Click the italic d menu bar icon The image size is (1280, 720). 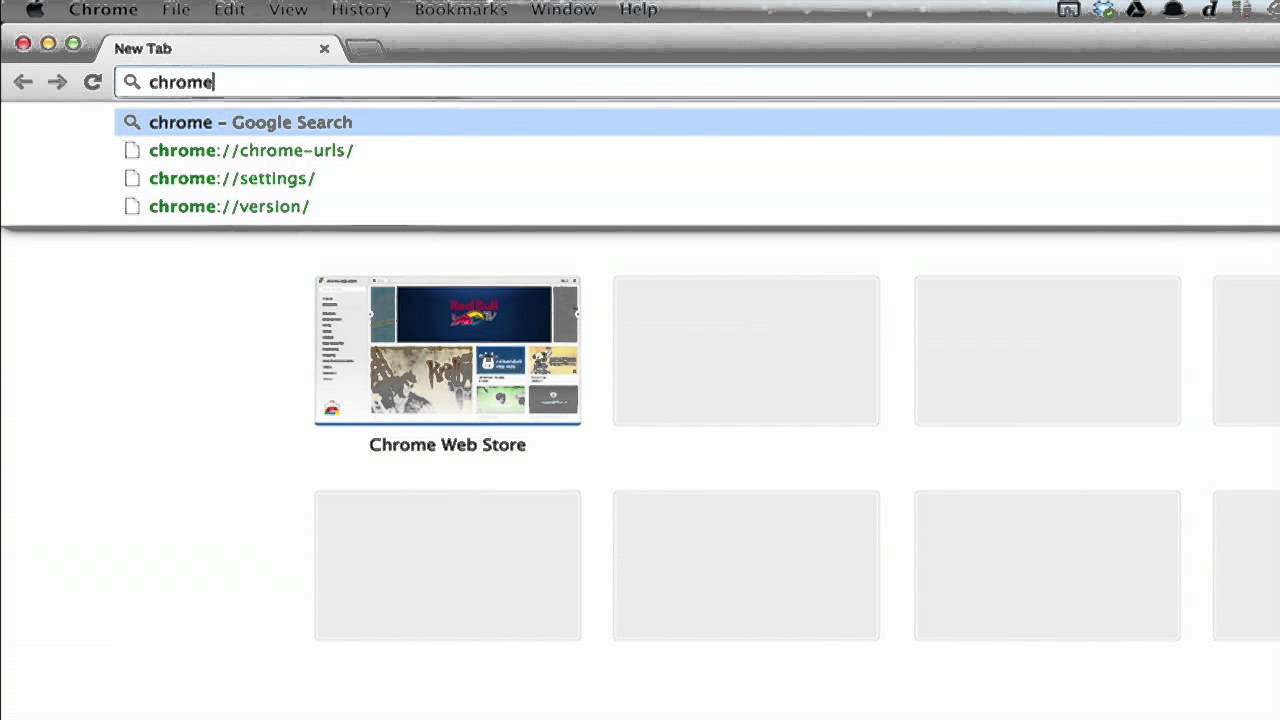pyautogui.click(x=1210, y=9)
